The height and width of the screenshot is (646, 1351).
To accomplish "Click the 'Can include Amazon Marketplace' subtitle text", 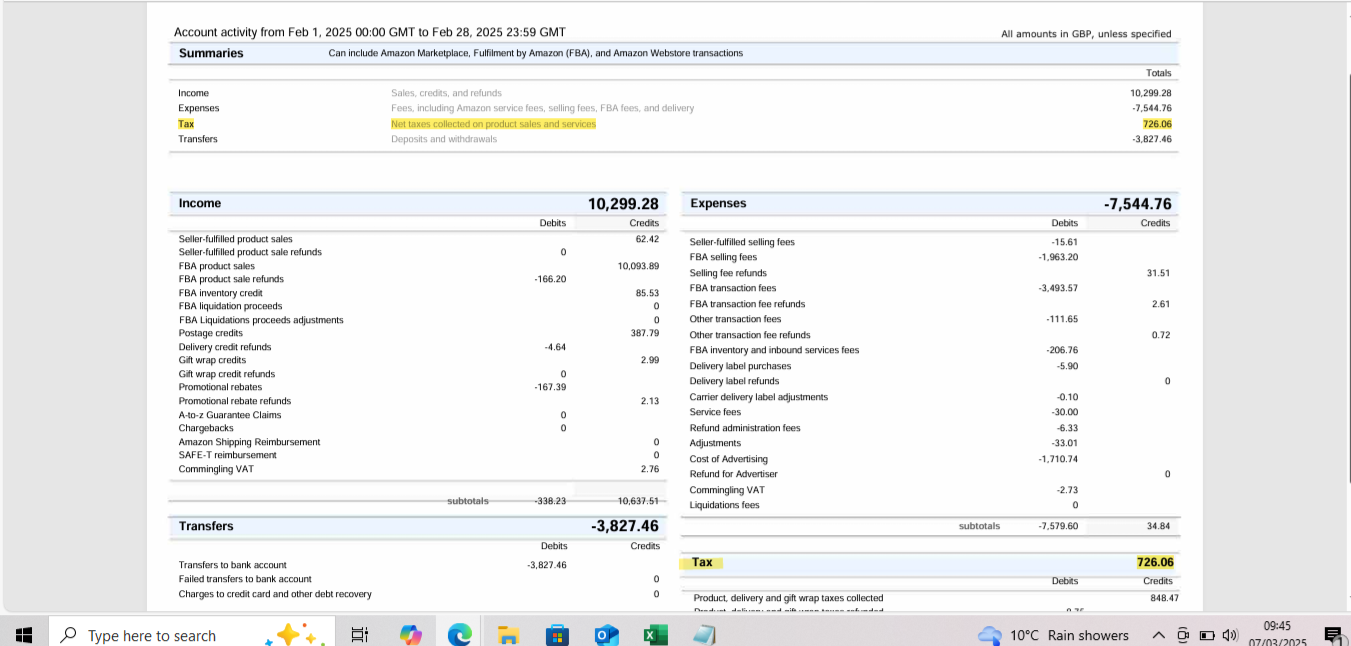I will point(536,53).
